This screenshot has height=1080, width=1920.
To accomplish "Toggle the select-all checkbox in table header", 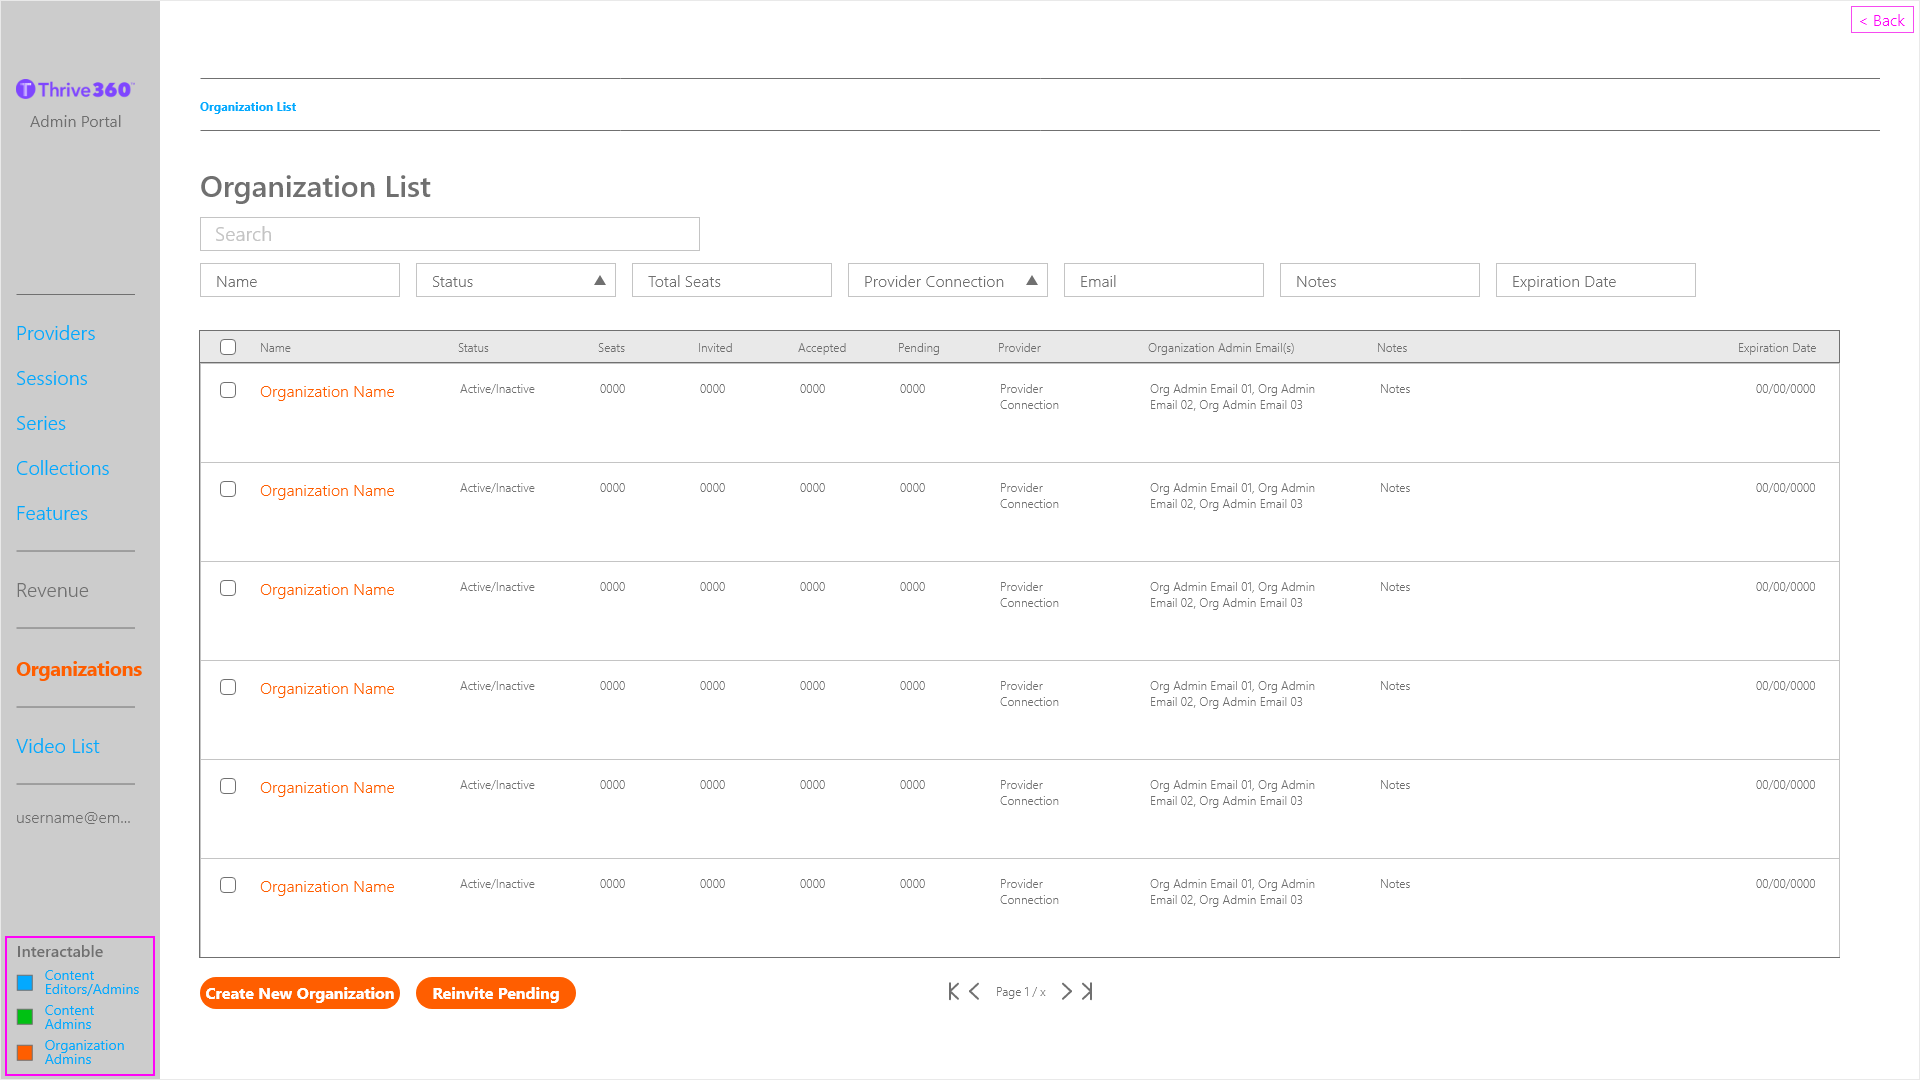I will 228,347.
